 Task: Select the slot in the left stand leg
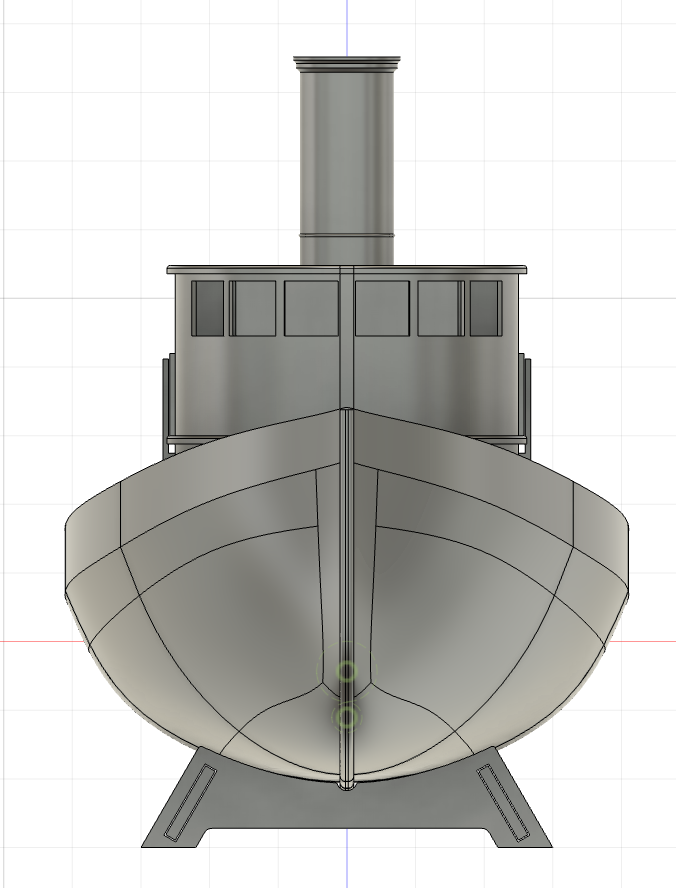pos(190,801)
